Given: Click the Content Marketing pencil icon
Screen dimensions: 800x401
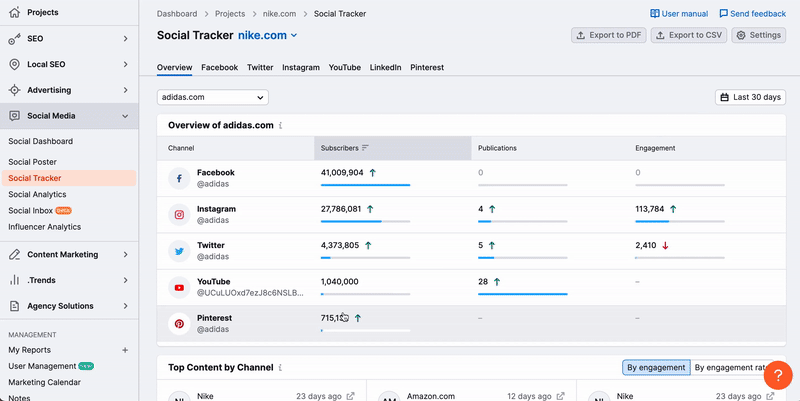Looking at the screenshot, I should point(15,255).
